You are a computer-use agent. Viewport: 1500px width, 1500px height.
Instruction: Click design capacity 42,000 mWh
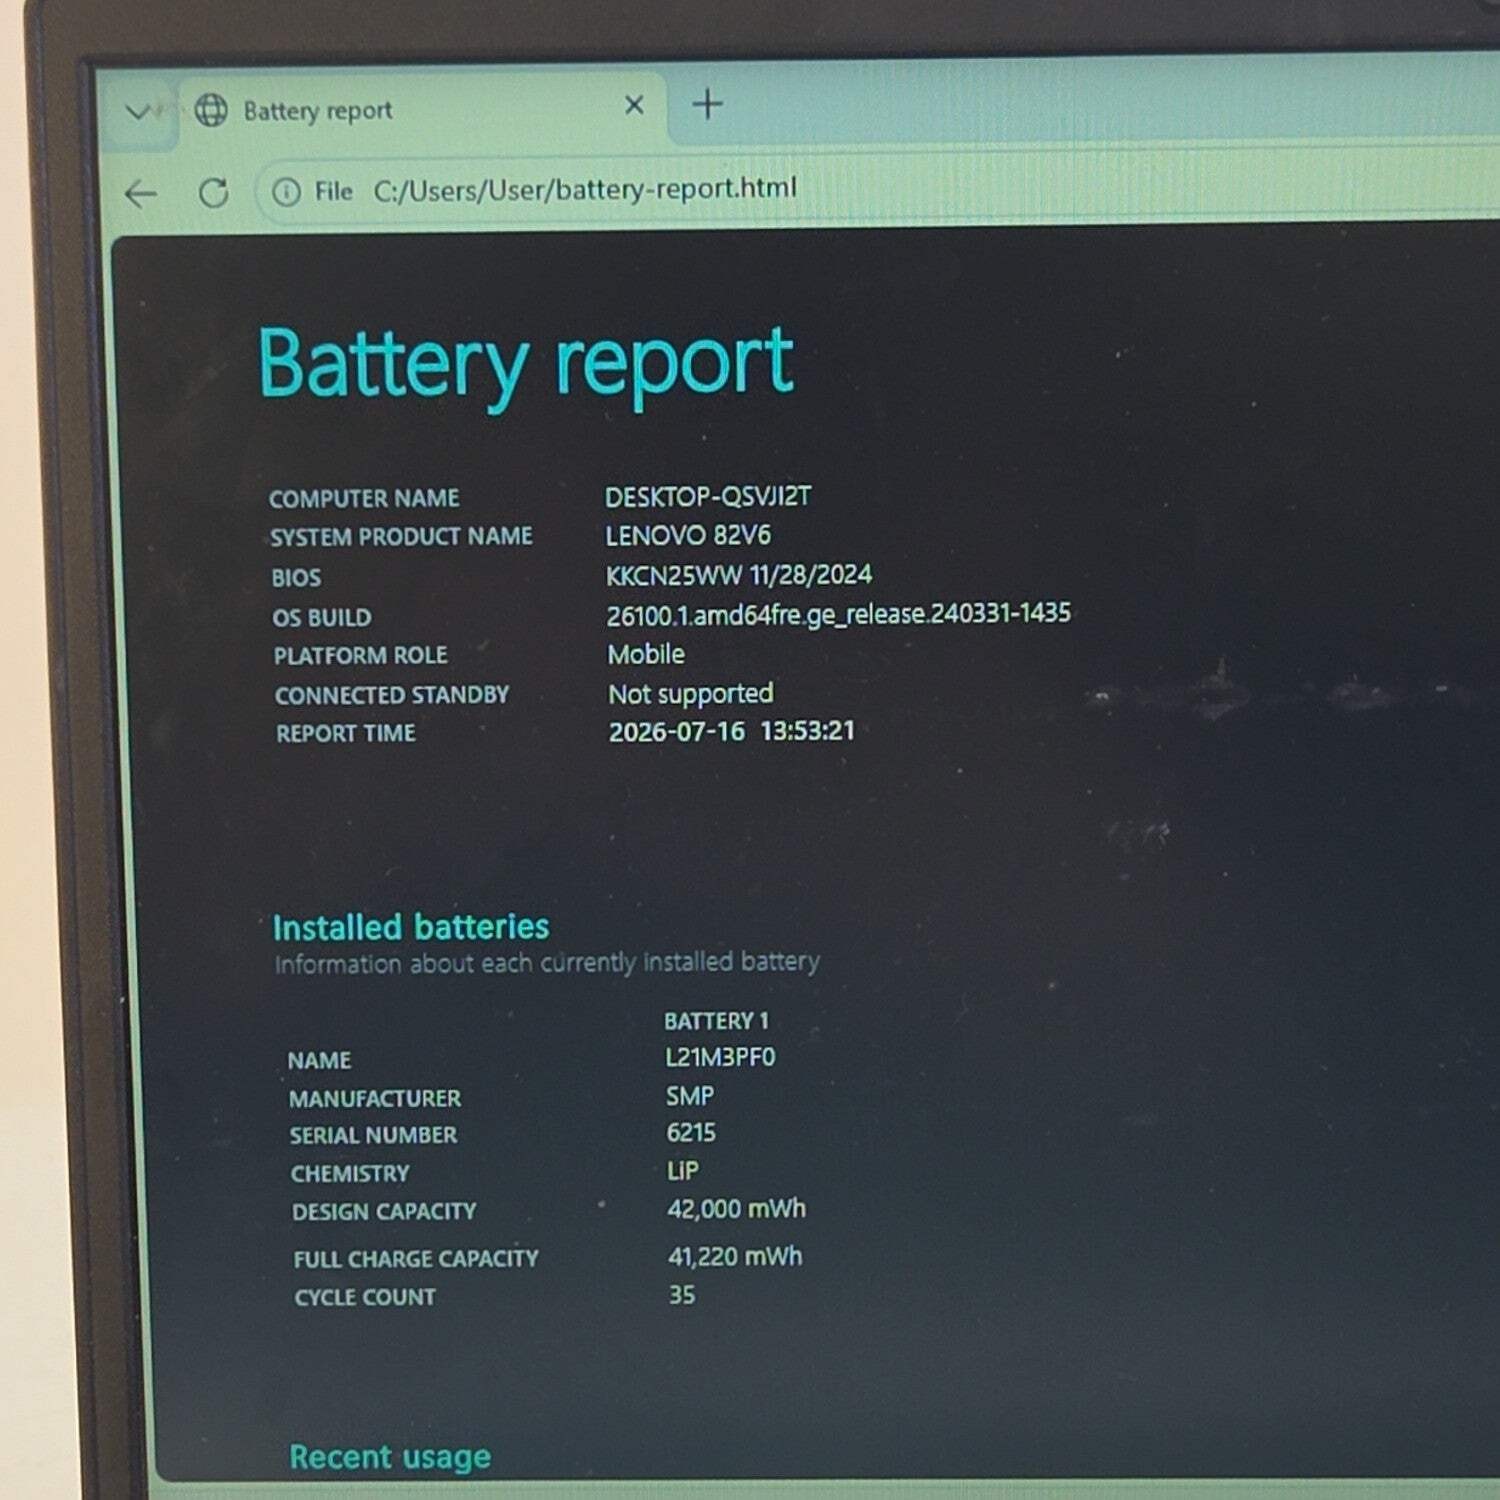coord(736,1209)
